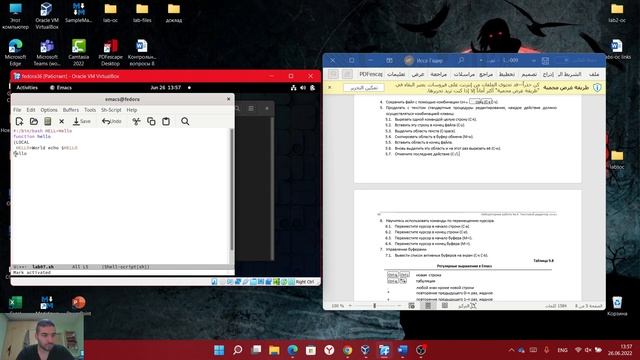Open Word File tab (ملف)
This screenshot has height=360, width=640.
click(x=594, y=74)
